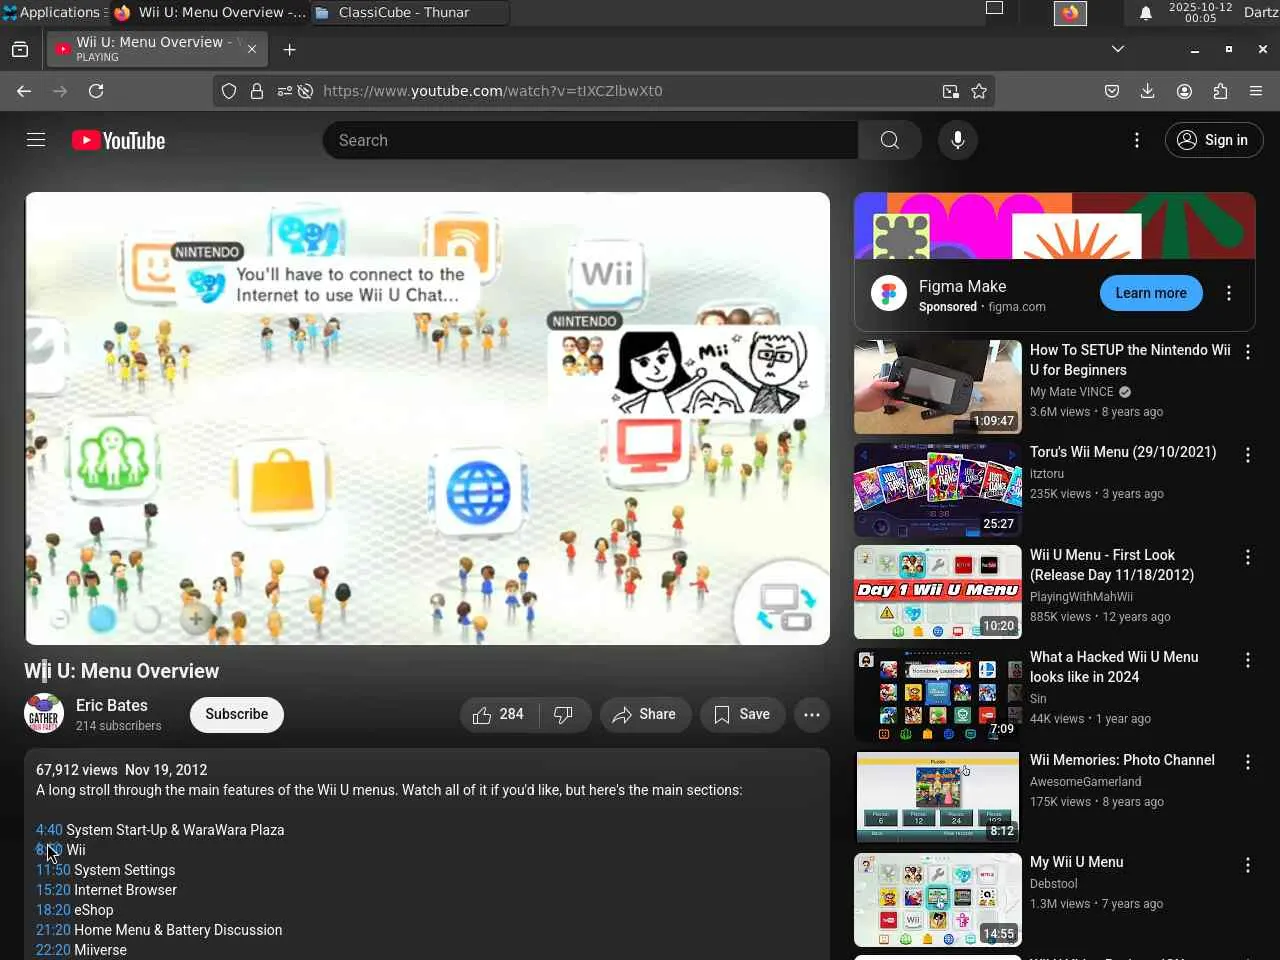Screen dimensions: 1280x960
Task: Open more actions beside the Save button
Action: click(x=812, y=714)
